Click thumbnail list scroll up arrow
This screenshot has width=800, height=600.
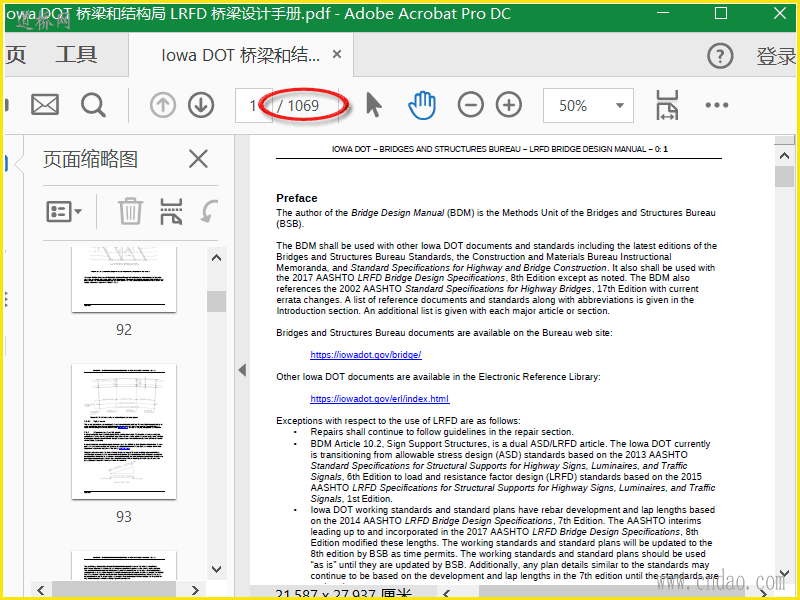pyautogui.click(x=216, y=258)
